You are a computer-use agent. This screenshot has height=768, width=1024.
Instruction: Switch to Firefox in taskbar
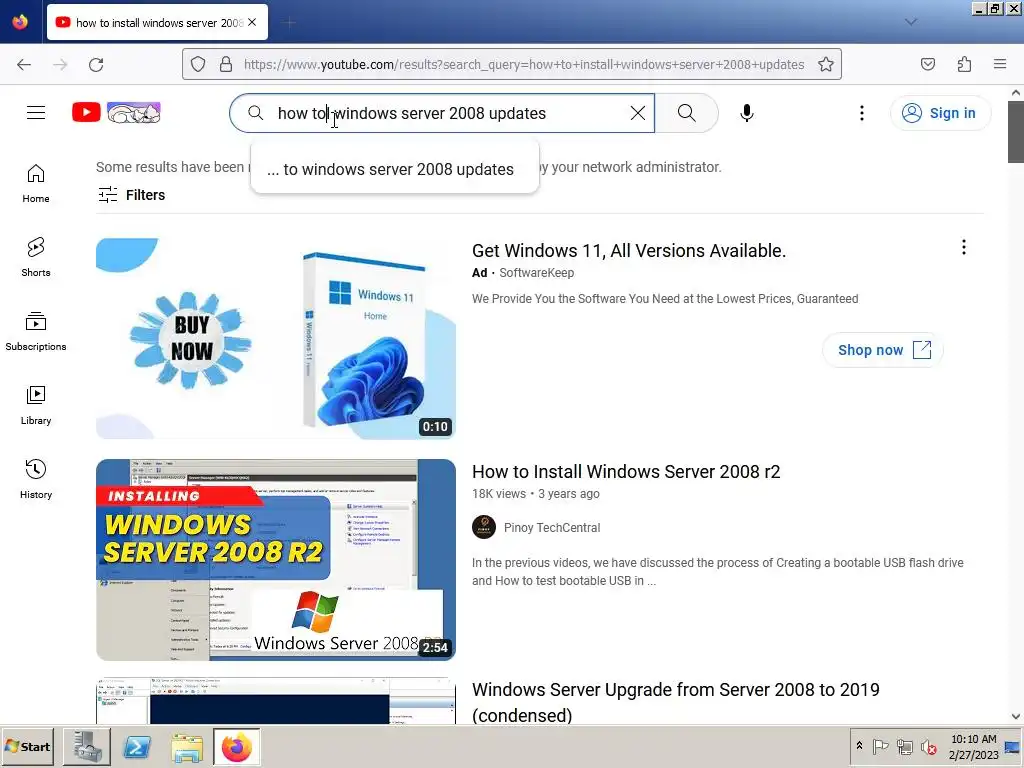click(x=236, y=746)
